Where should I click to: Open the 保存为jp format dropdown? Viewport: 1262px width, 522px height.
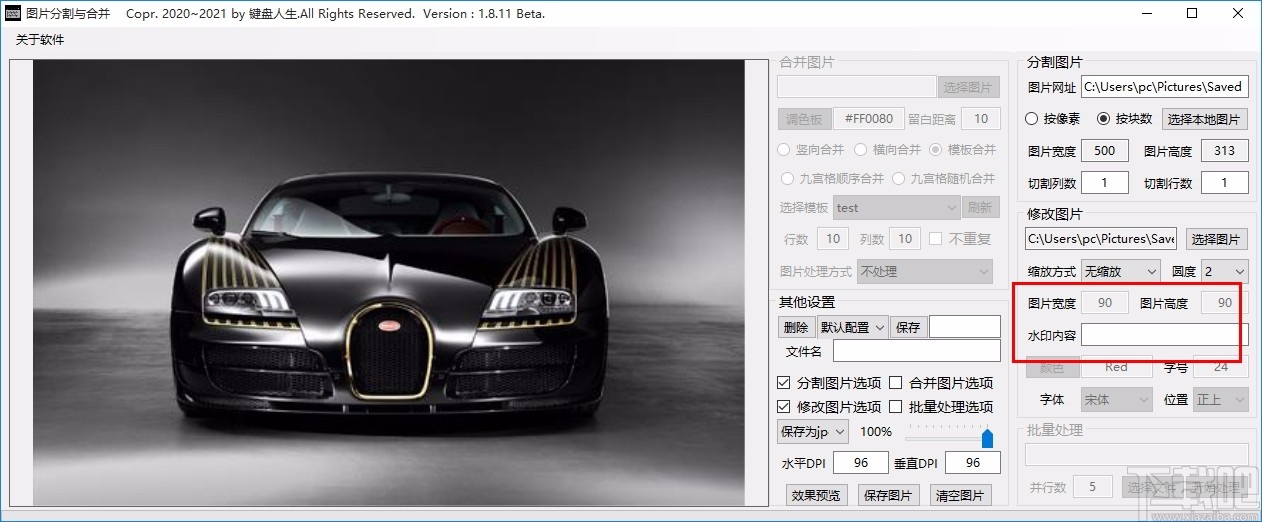coord(813,432)
